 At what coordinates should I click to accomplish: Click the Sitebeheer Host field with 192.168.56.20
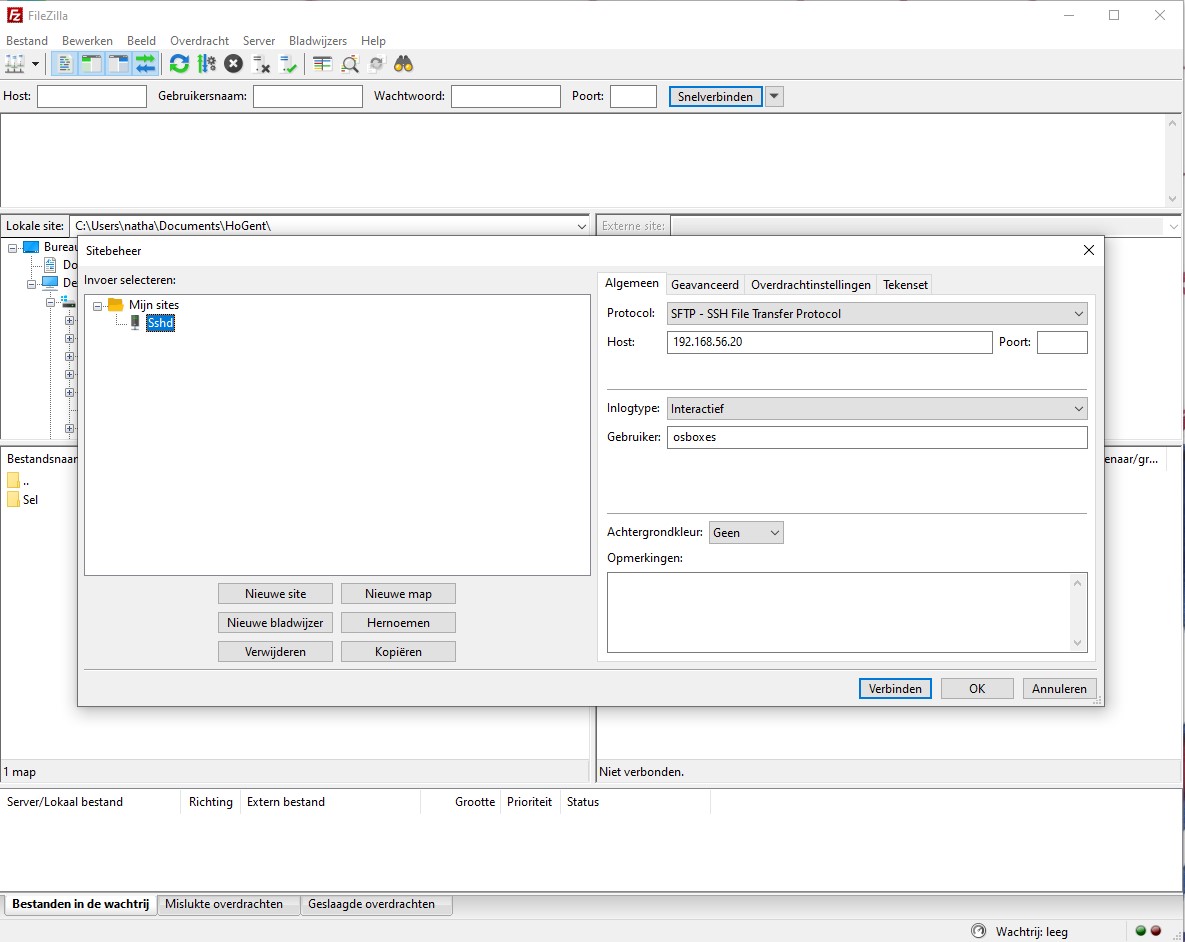coord(829,342)
